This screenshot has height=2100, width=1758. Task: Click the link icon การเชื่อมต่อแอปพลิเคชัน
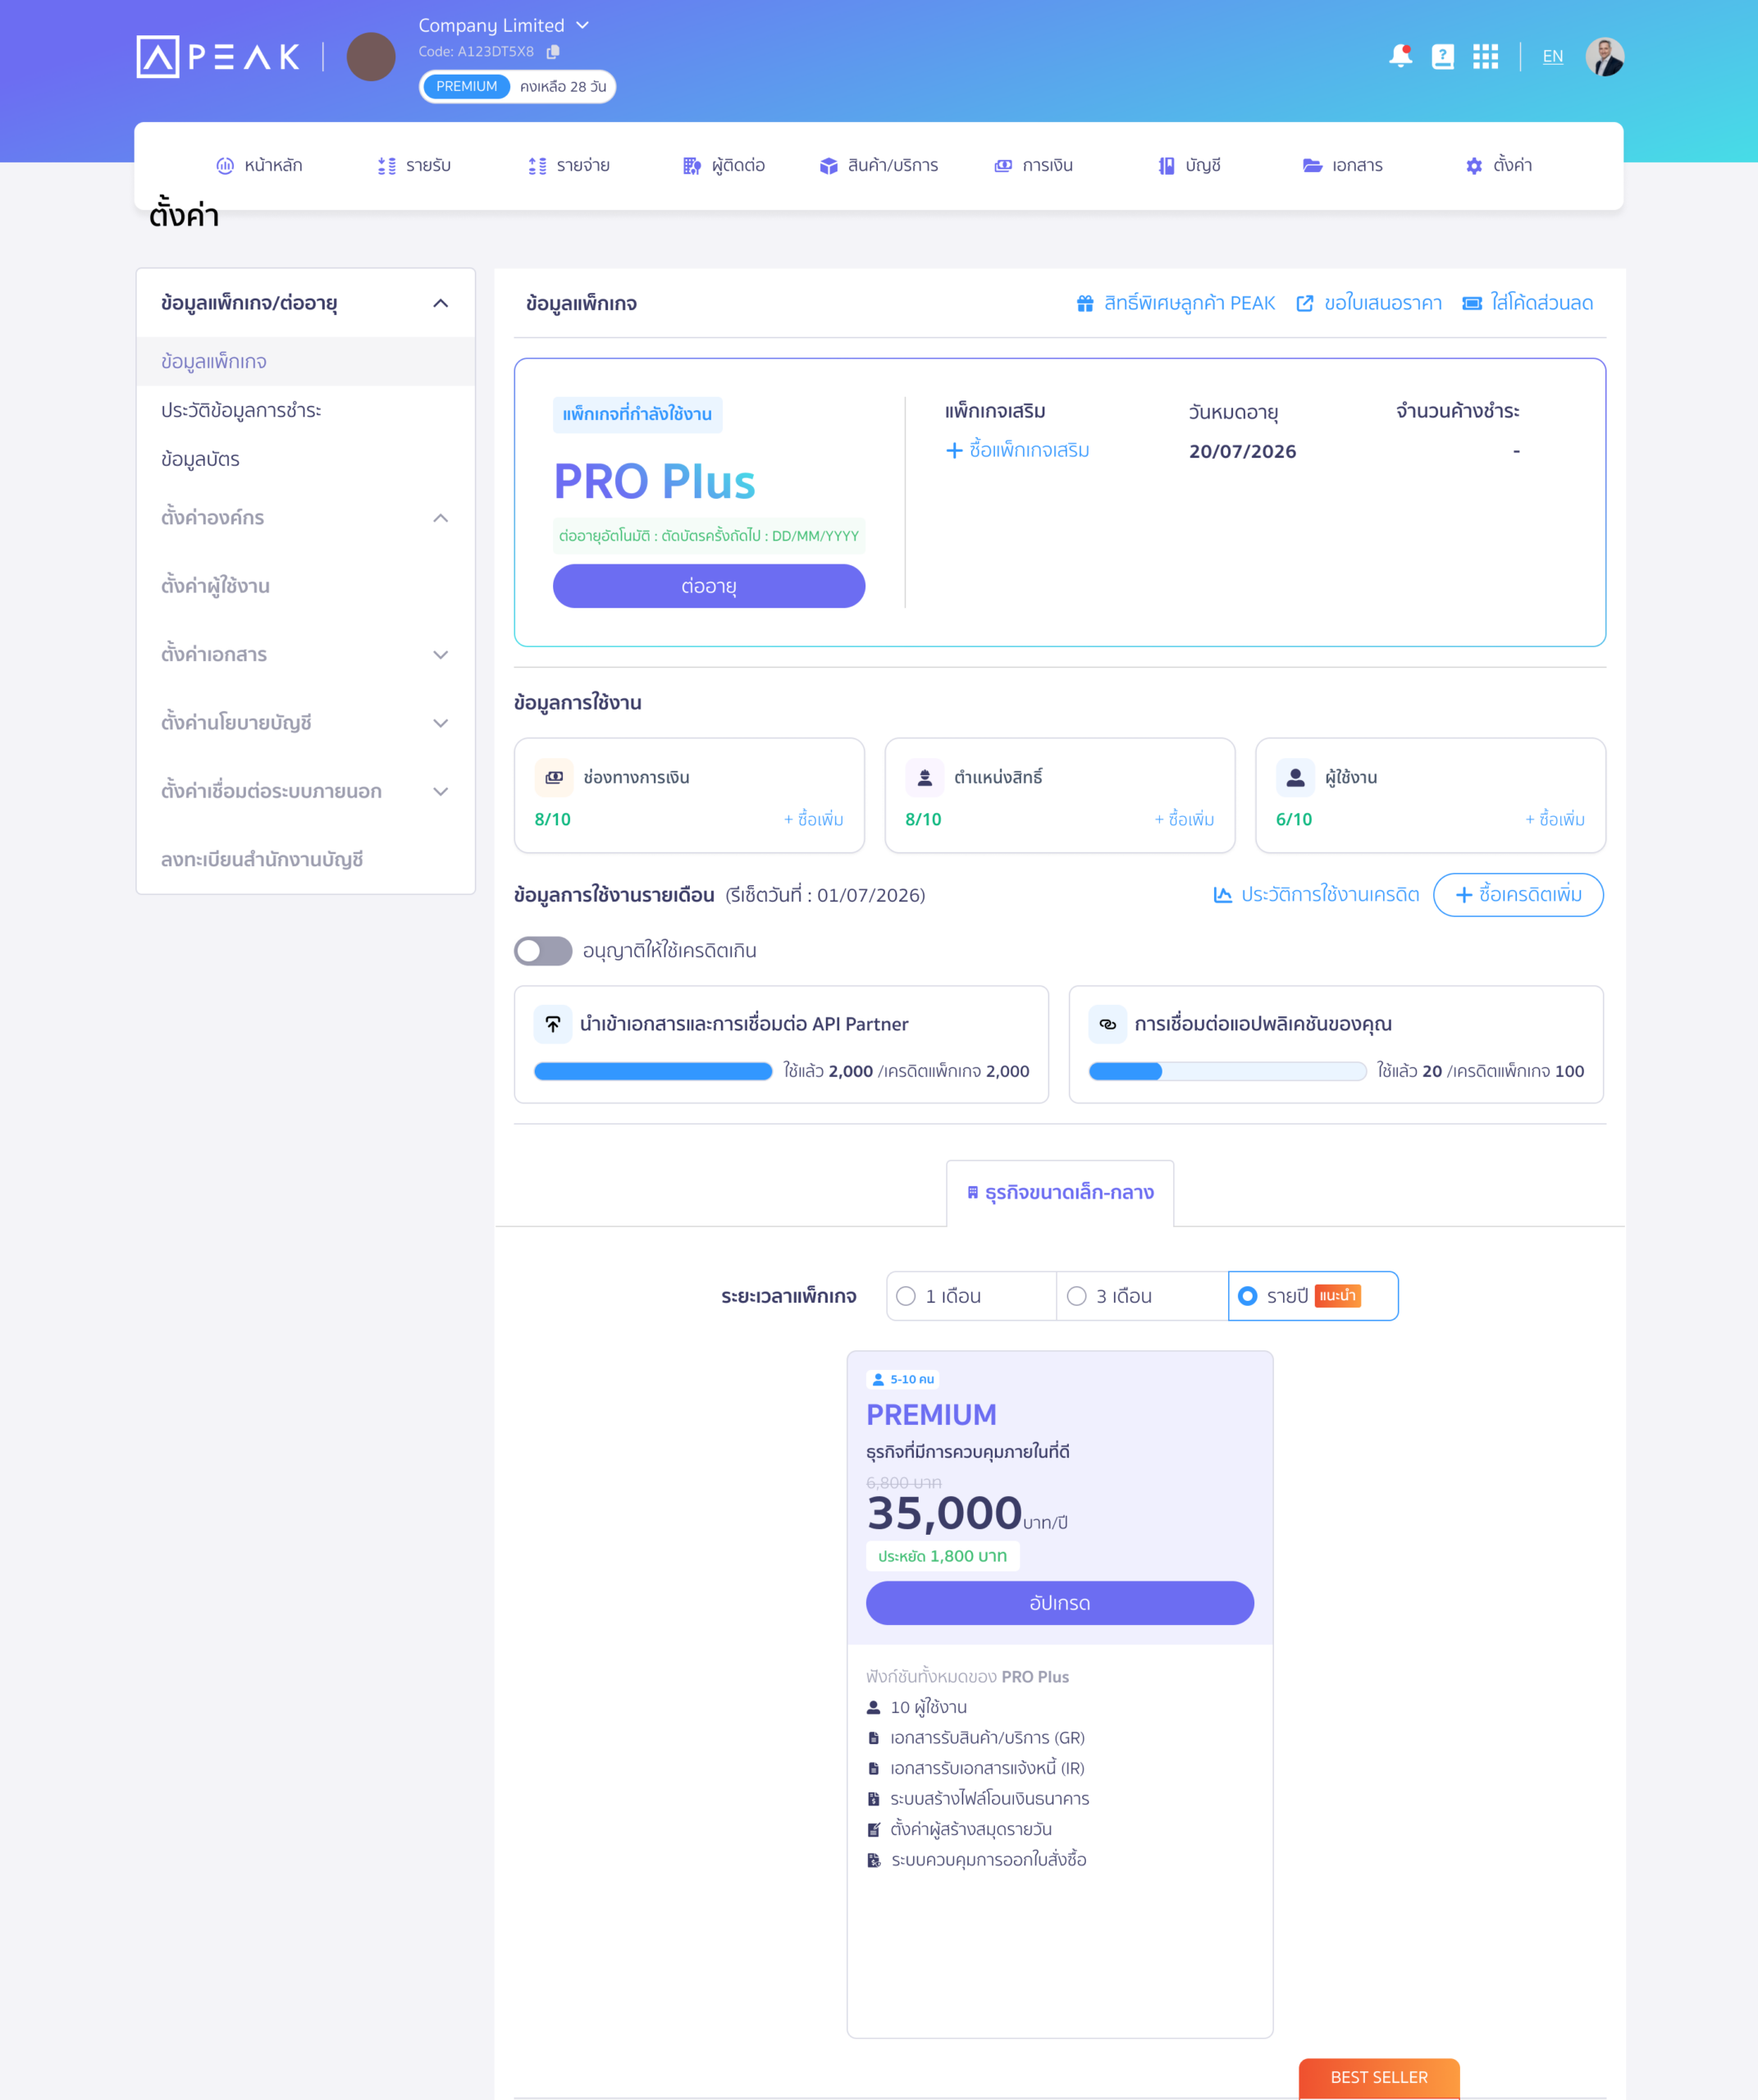coord(1108,1024)
